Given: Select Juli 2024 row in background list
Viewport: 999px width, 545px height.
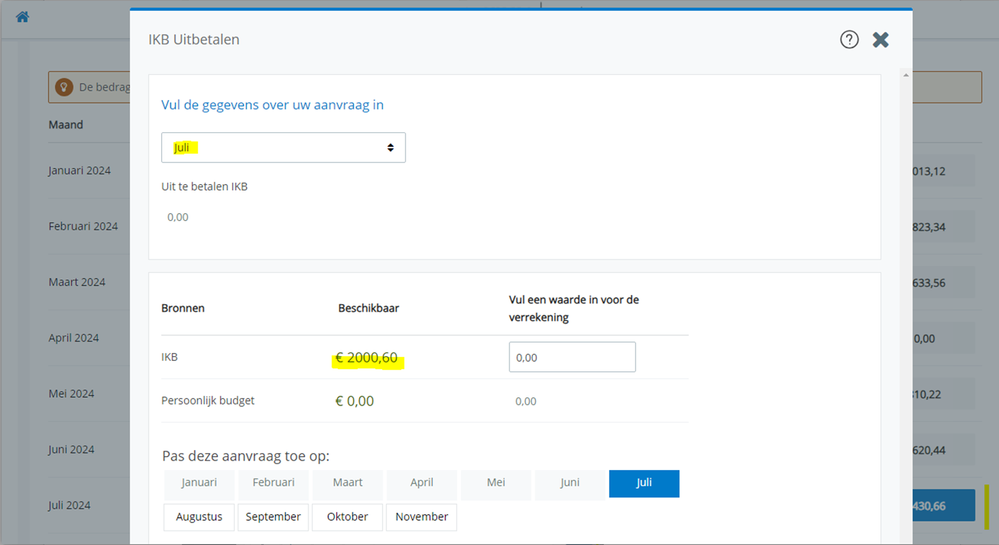Looking at the screenshot, I should (x=69, y=505).
